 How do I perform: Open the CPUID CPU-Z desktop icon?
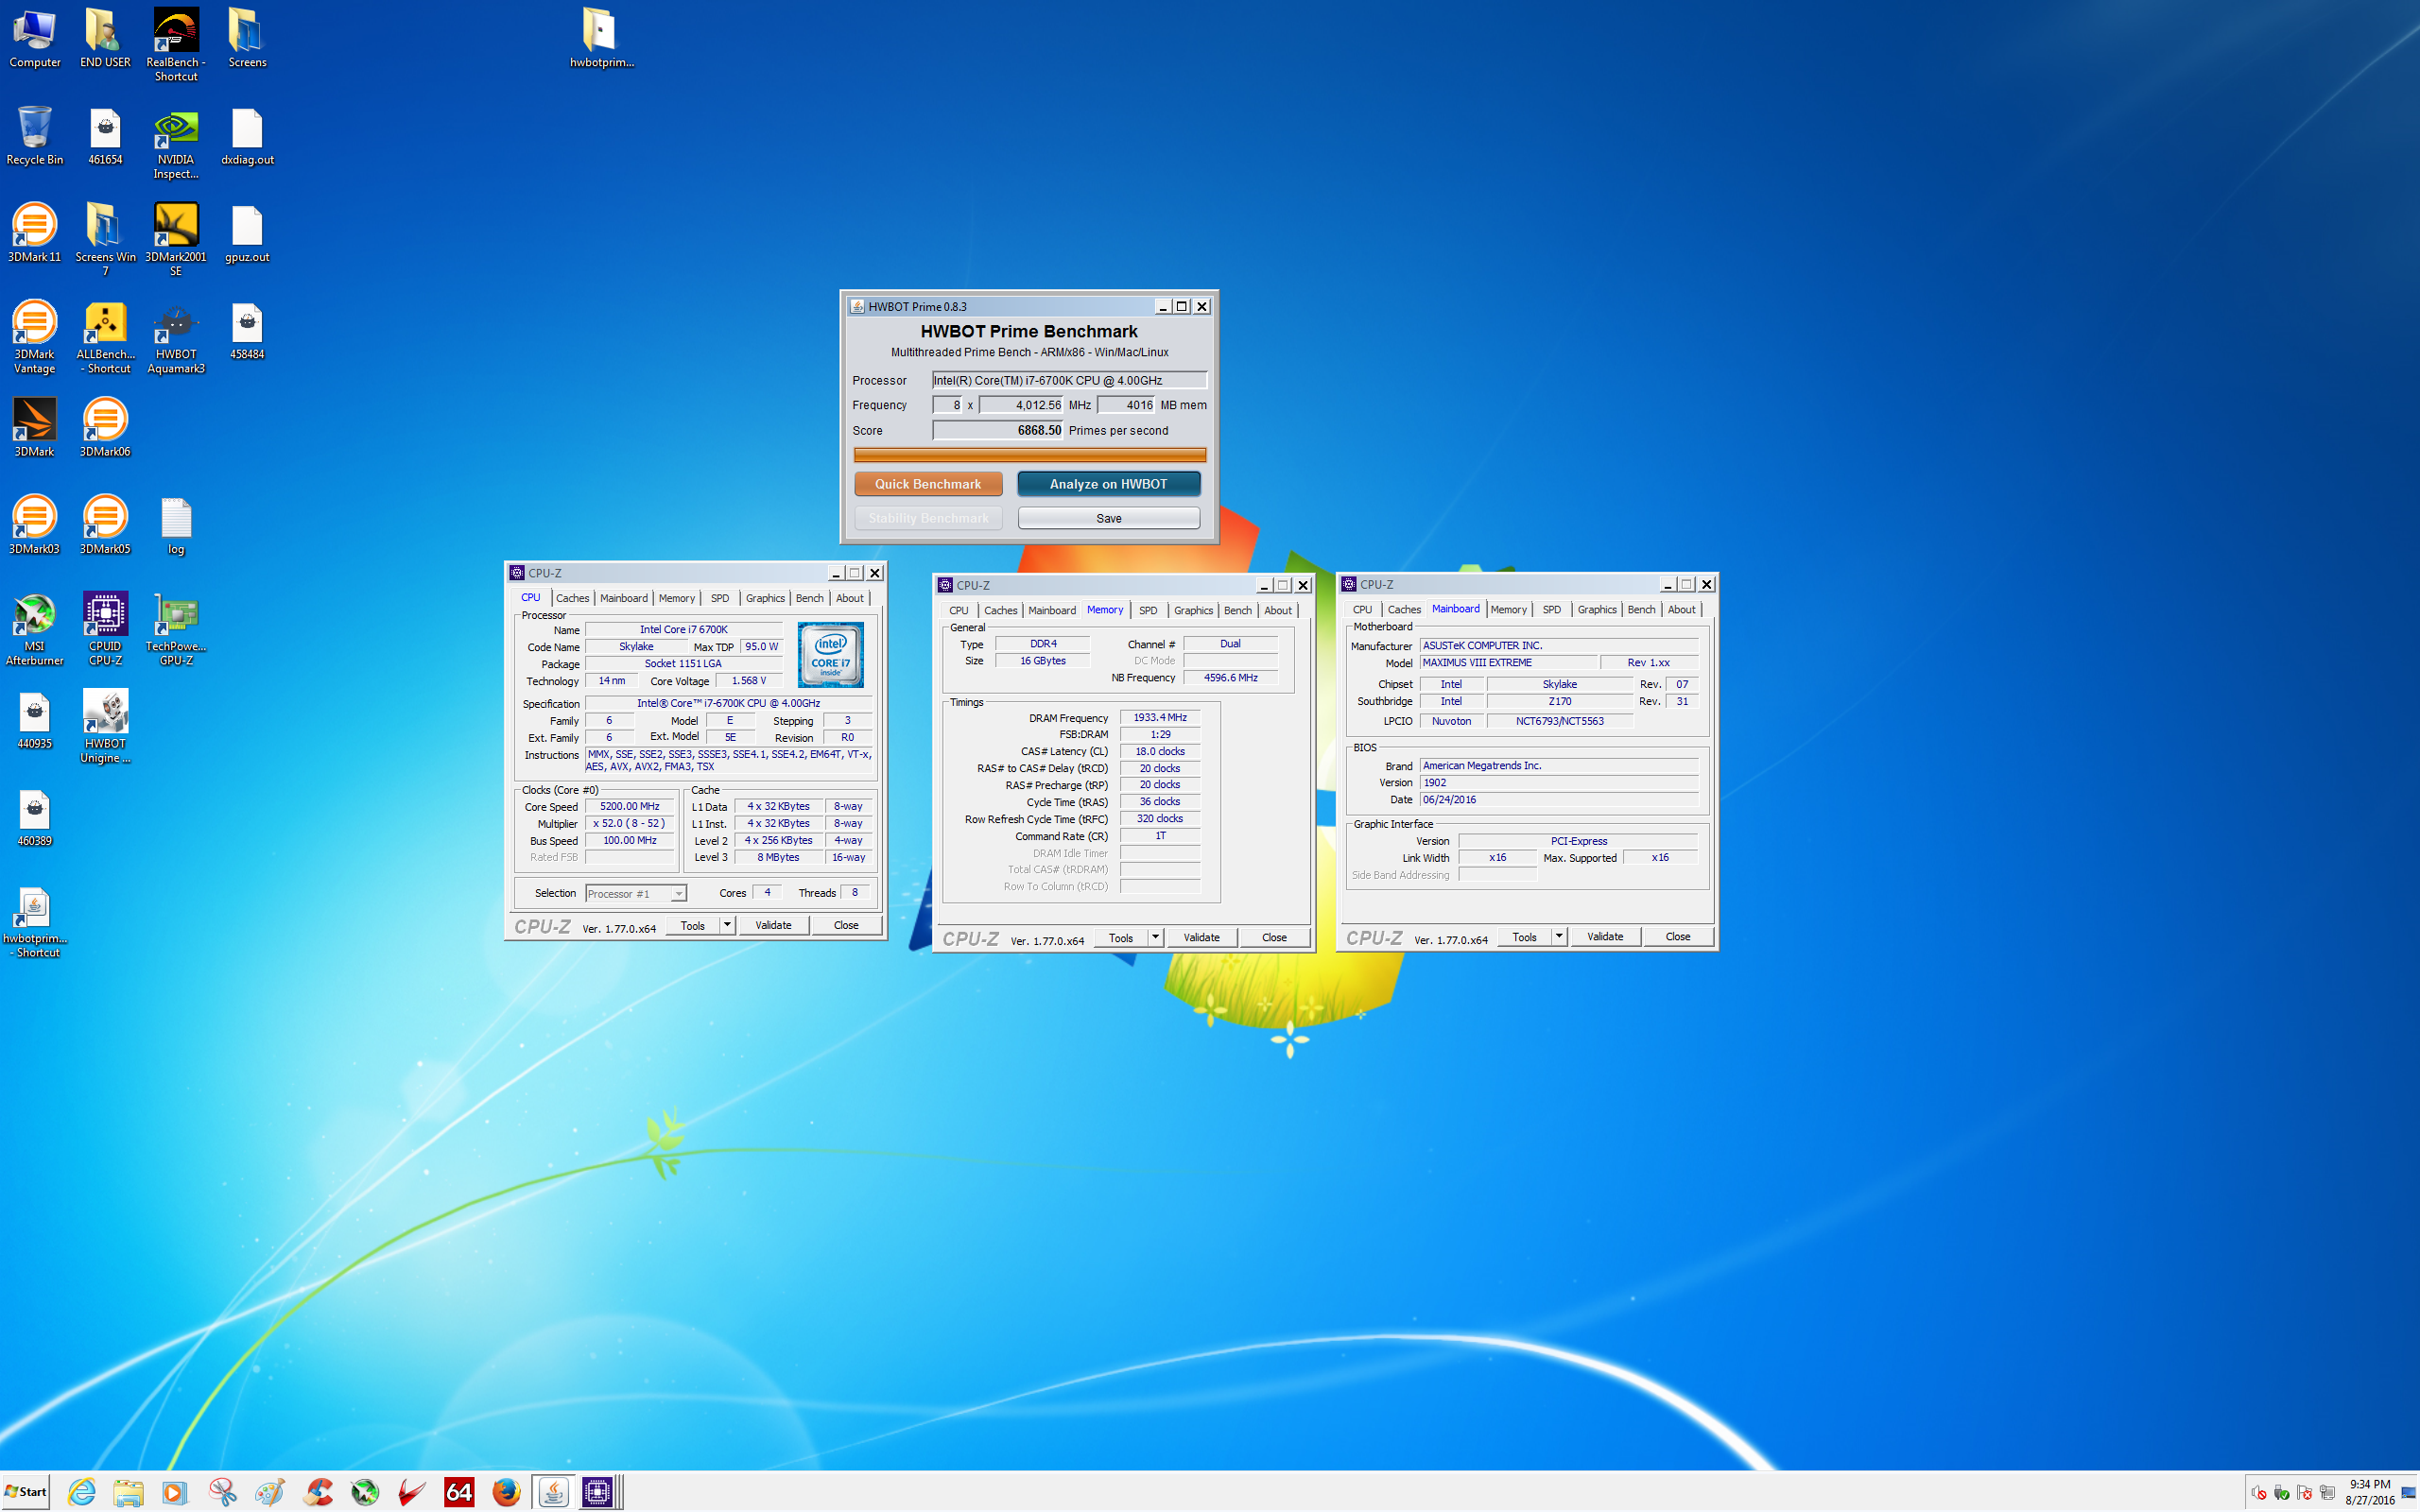(105, 629)
